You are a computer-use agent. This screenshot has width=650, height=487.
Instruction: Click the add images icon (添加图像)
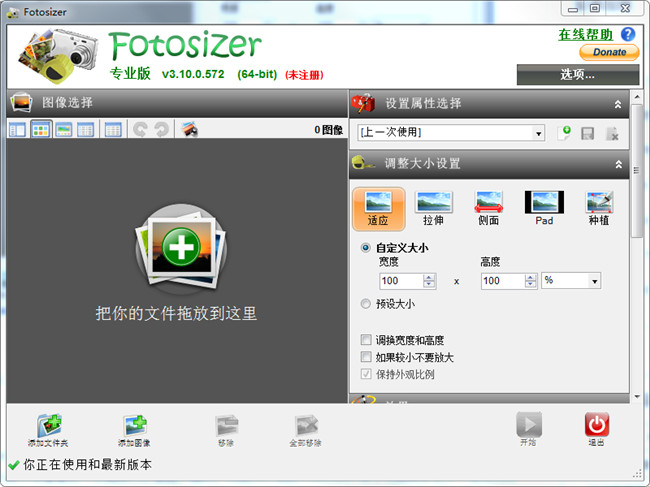135,427
